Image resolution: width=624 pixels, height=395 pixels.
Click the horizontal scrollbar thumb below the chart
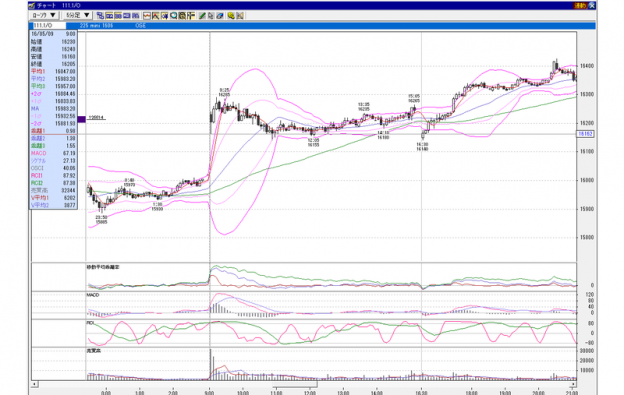(295, 384)
